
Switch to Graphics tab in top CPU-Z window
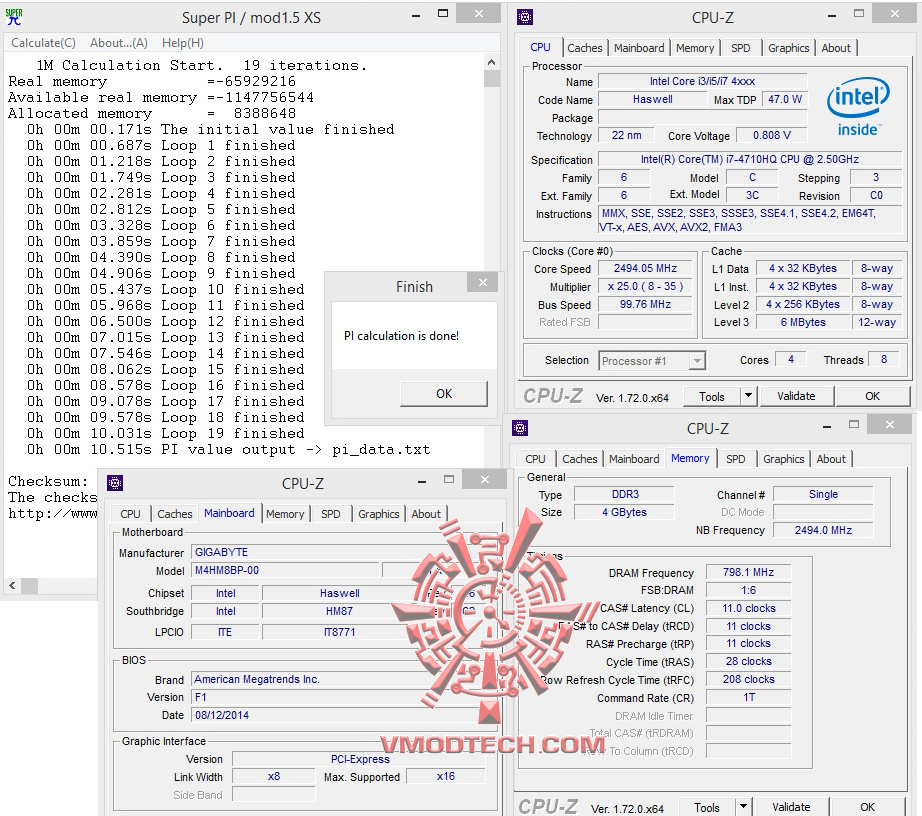[x=789, y=48]
